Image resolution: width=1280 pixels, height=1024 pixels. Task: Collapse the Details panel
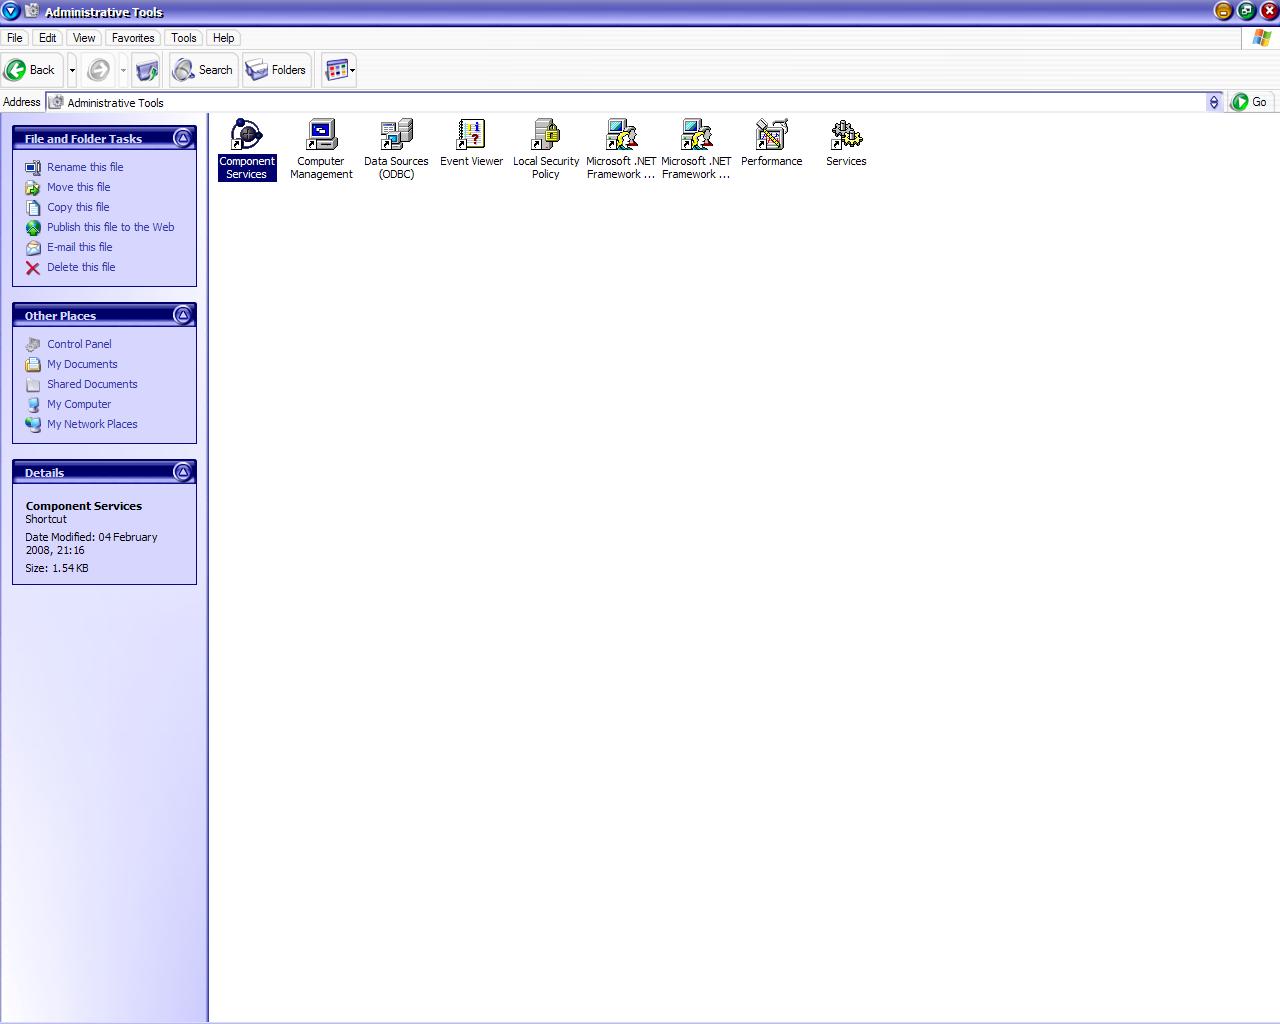click(182, 472)
